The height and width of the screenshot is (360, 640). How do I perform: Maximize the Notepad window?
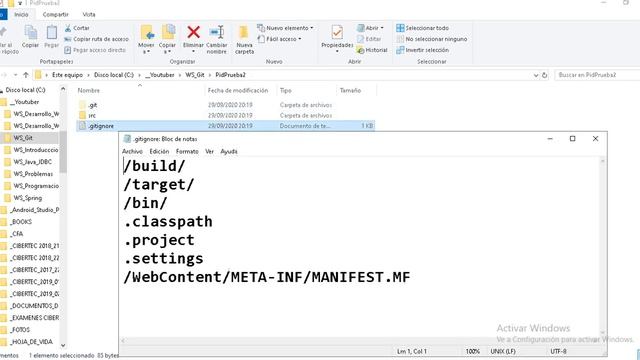(572, 139)
